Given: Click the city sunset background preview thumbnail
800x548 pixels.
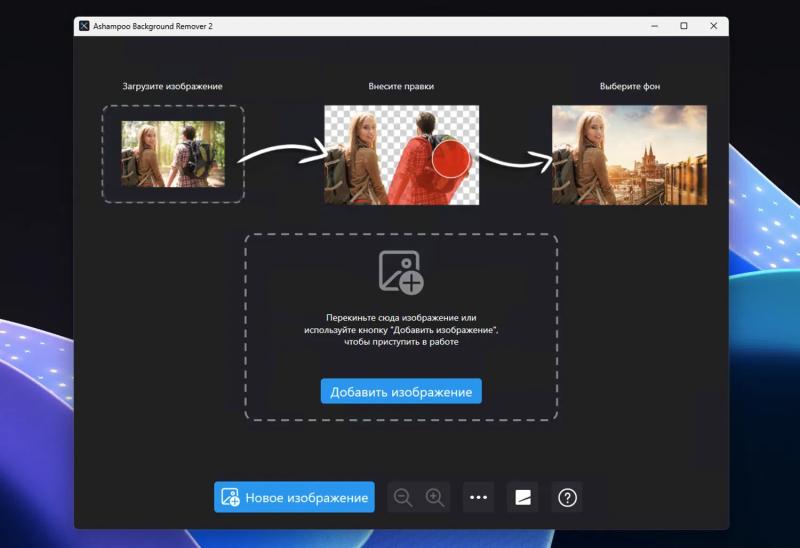Looking at the screenshot, I should point(630,155).
